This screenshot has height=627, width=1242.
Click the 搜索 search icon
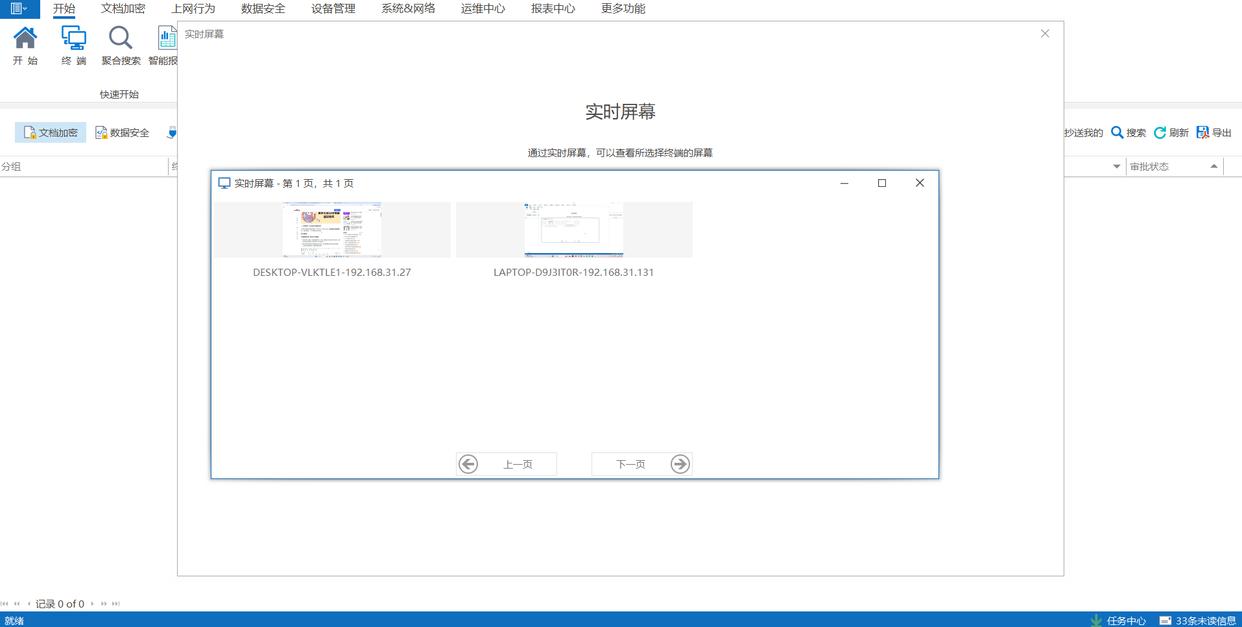pos(1118,133)
